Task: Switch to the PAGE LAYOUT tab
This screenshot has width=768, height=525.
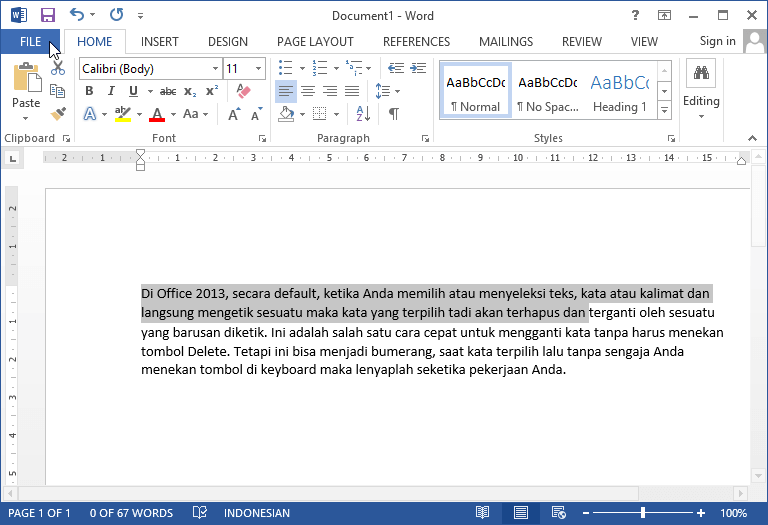Action: [315, 42]
